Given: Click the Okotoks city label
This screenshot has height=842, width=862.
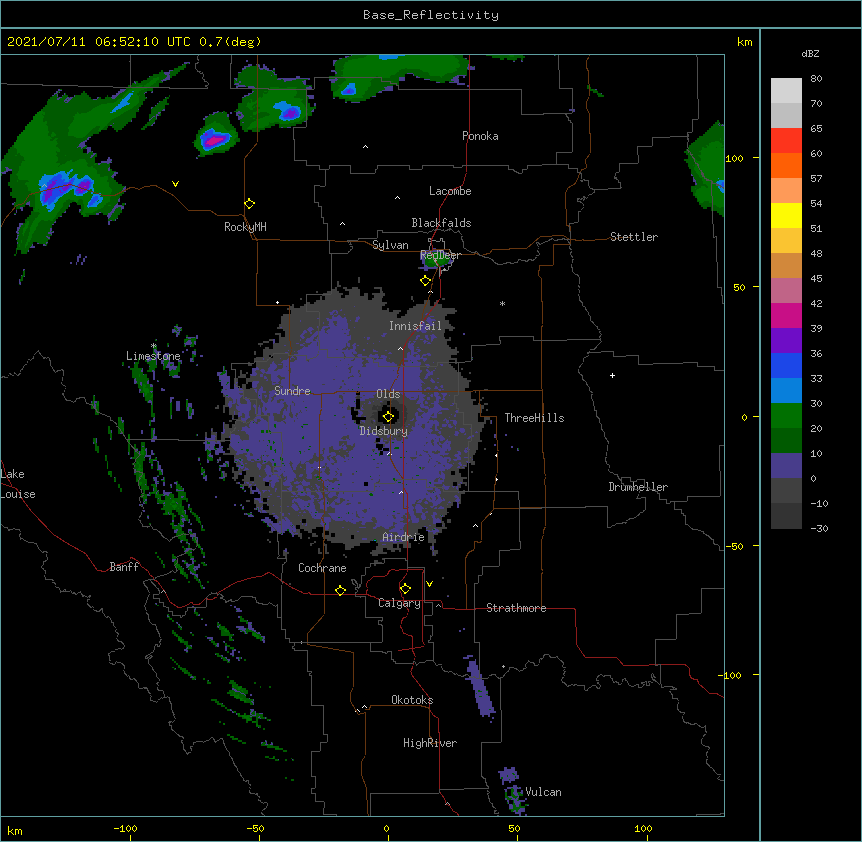Looking at the screenshot, I should click(x=412, y=700).
